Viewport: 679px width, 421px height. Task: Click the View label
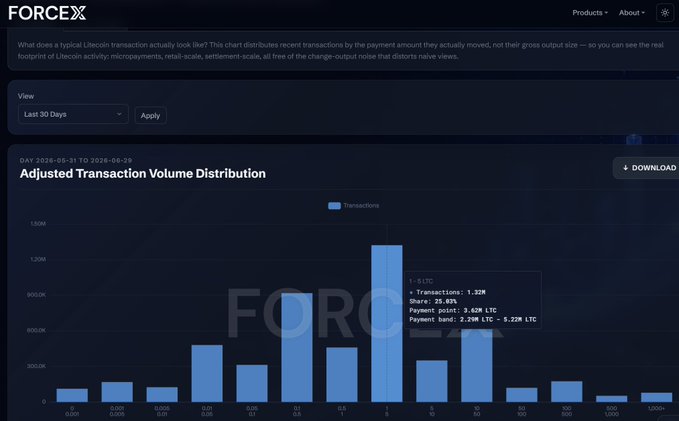(26, 96)
